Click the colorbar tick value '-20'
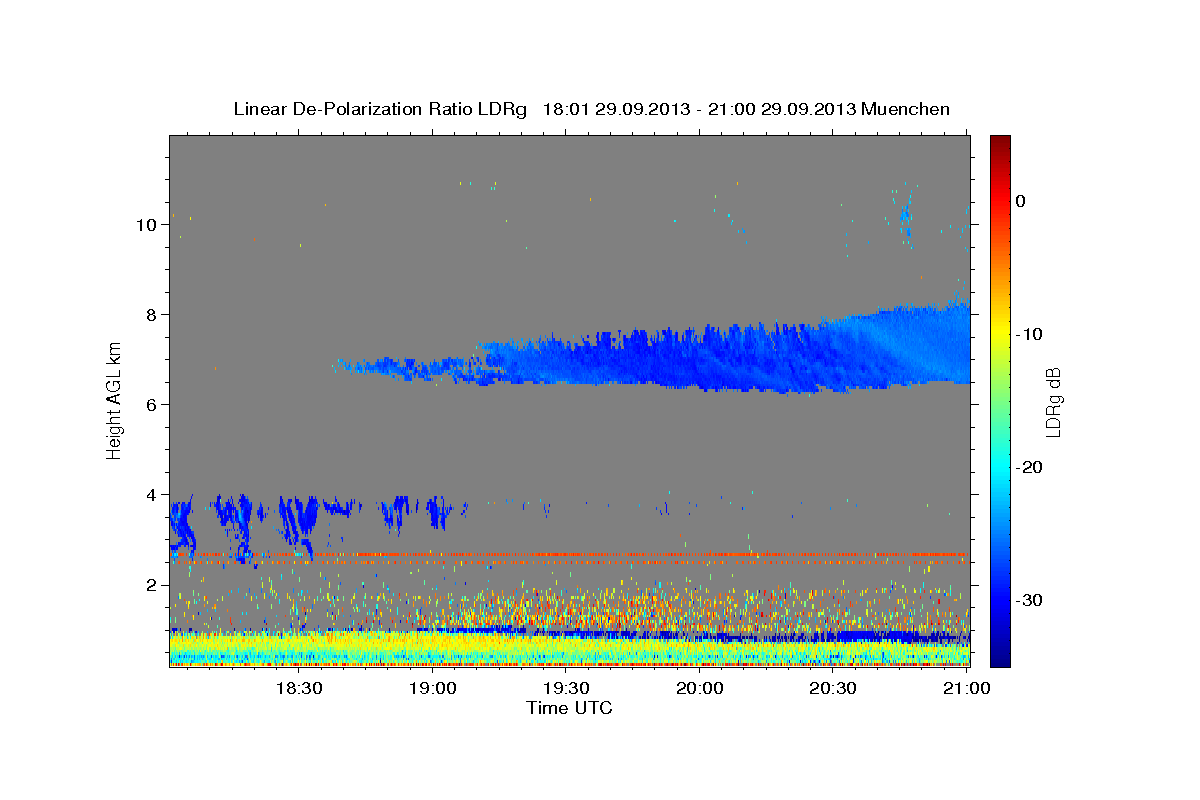Image resolution: width=1200 pixels, height=800 pixels. point(1029,467)
